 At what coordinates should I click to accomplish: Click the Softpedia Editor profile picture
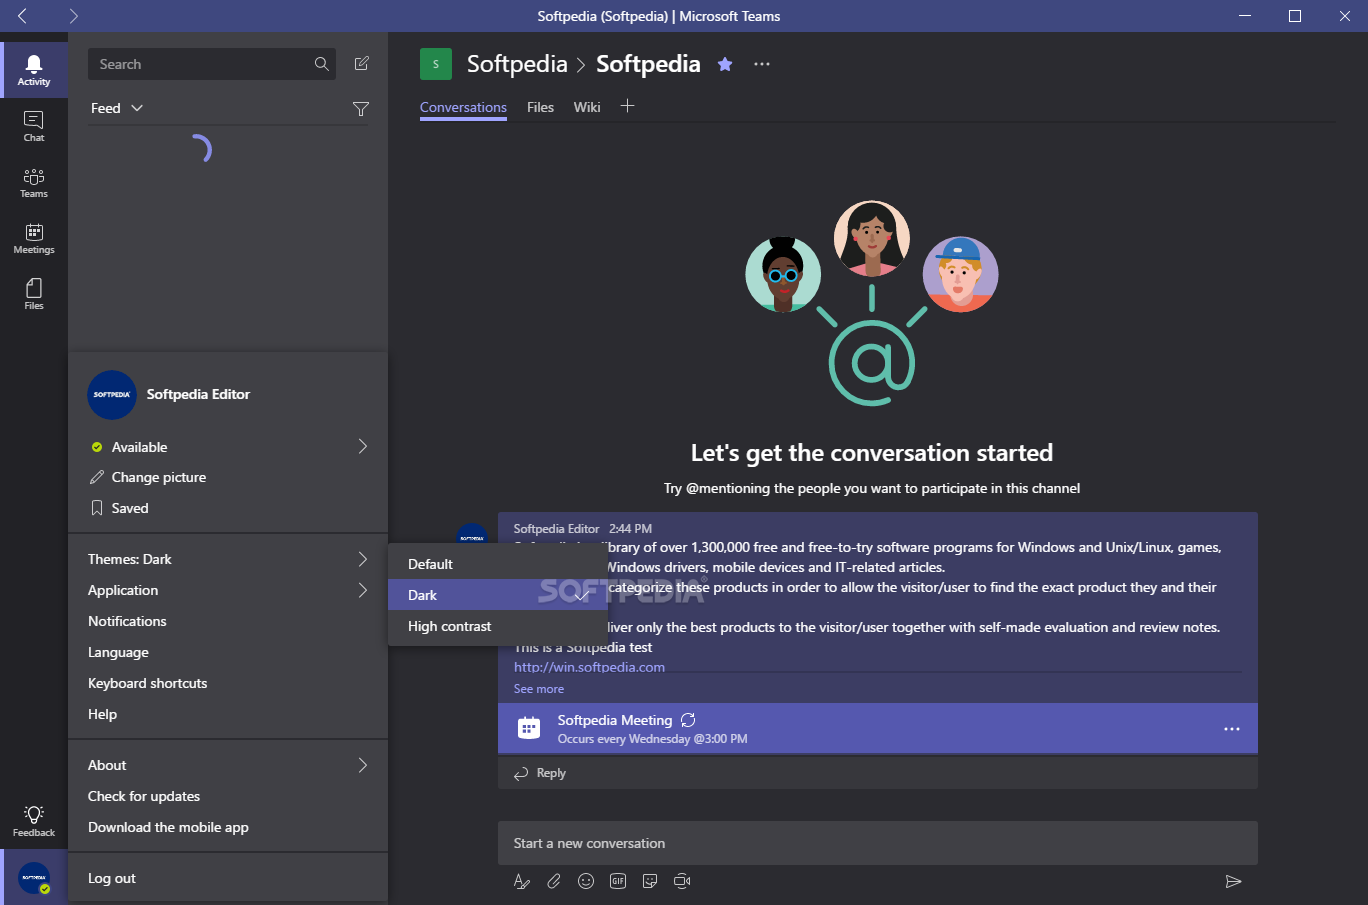point(112,395)
